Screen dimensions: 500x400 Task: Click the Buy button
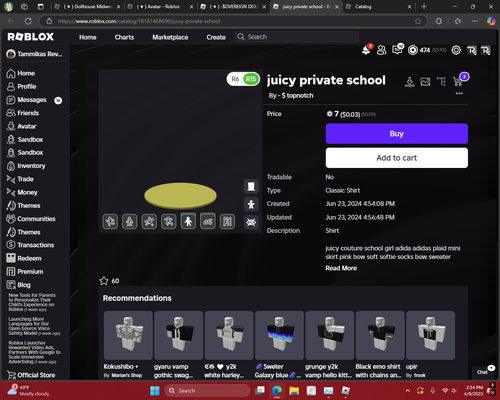coord(397,134)
